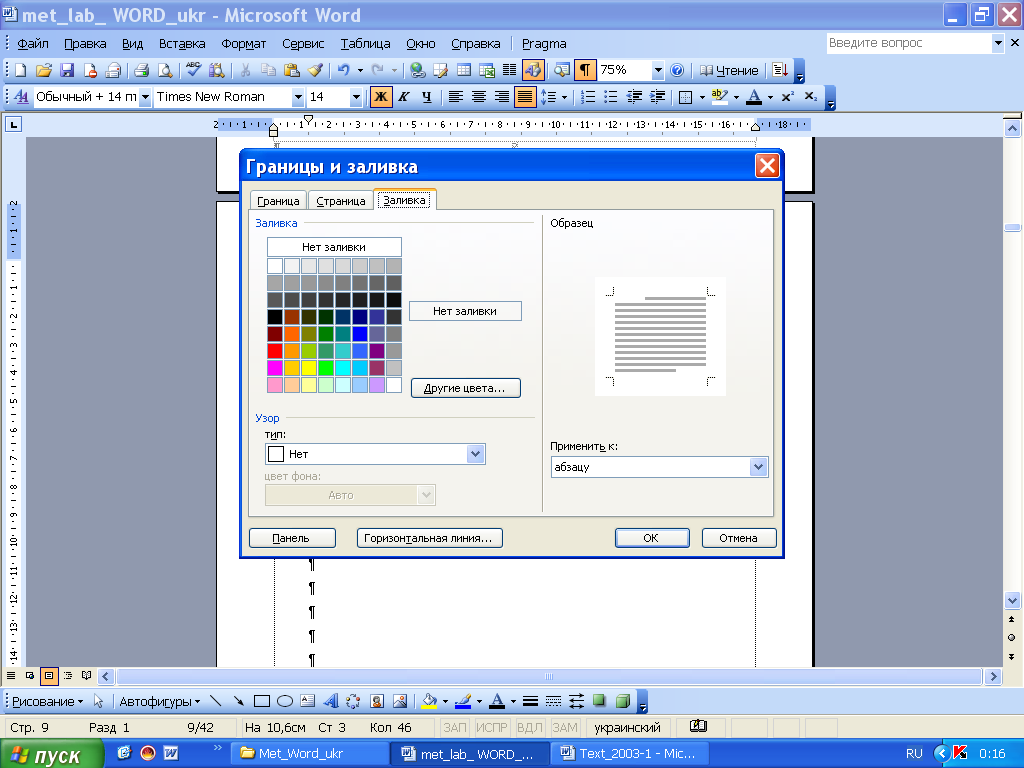Click the Numbered list icon
Viewport: 1024px width, 768px height.
pyautogui.click(x=588, y=97)
